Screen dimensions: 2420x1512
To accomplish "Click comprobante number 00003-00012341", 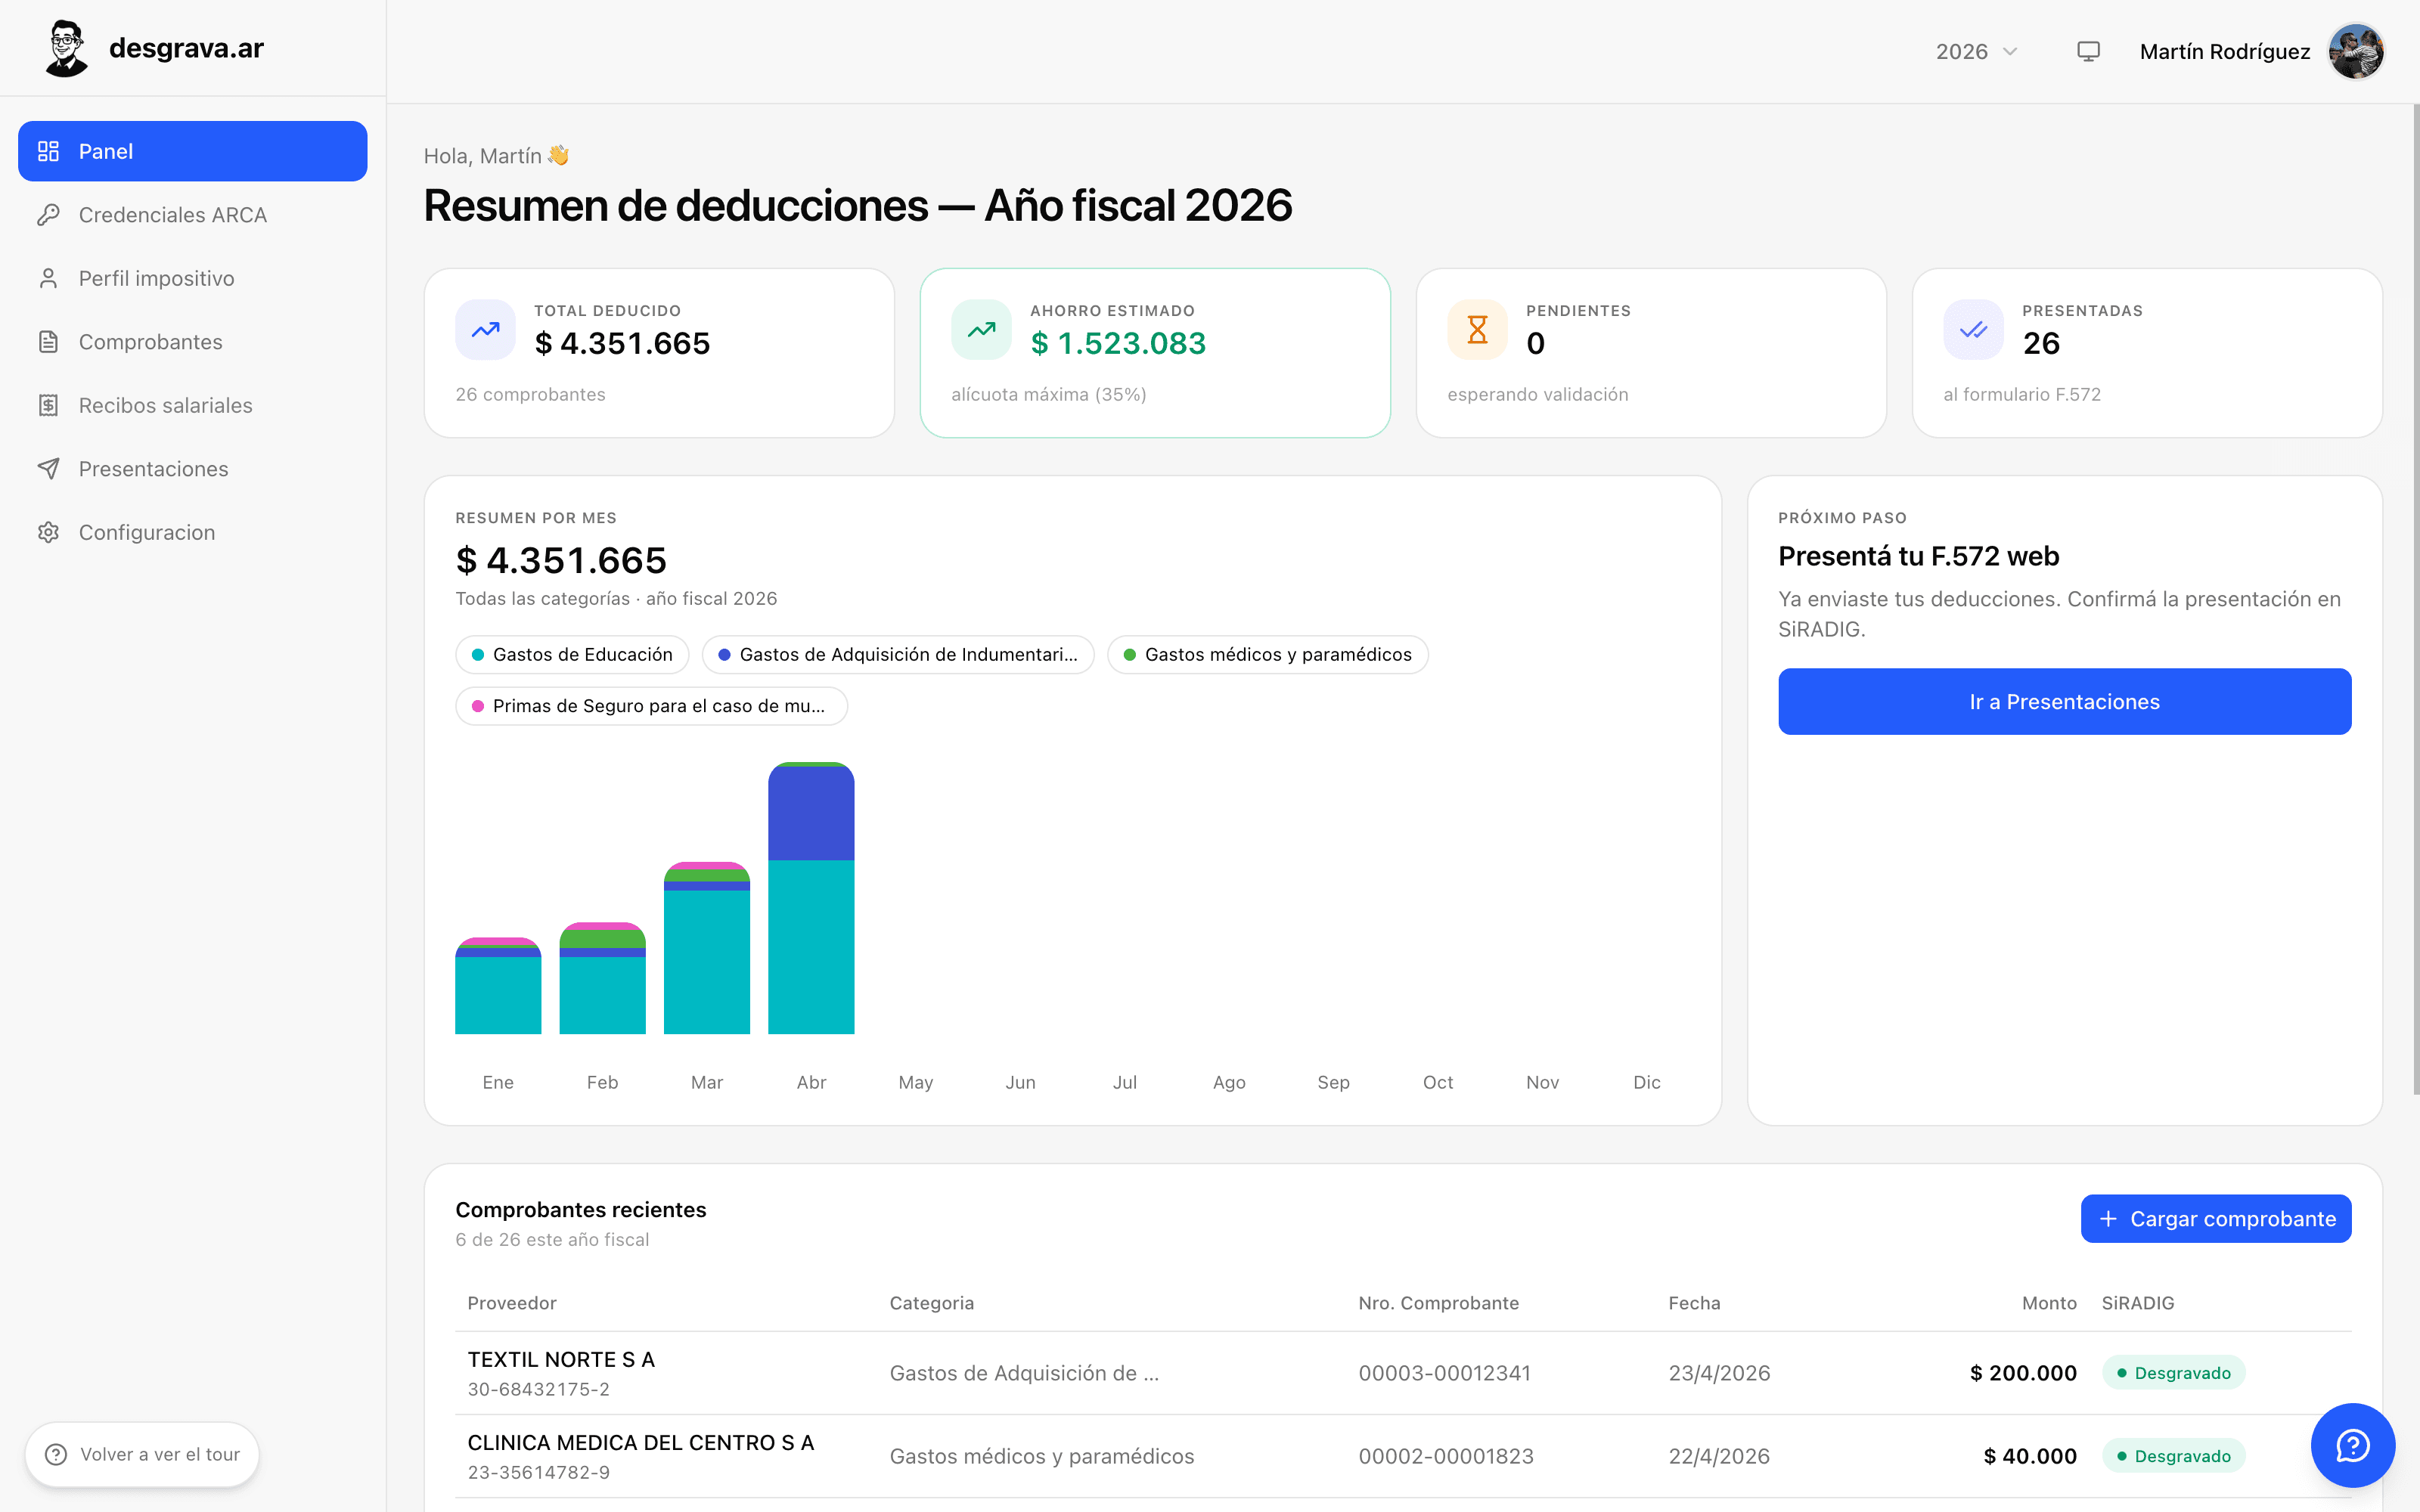I will [1445, 1373].
